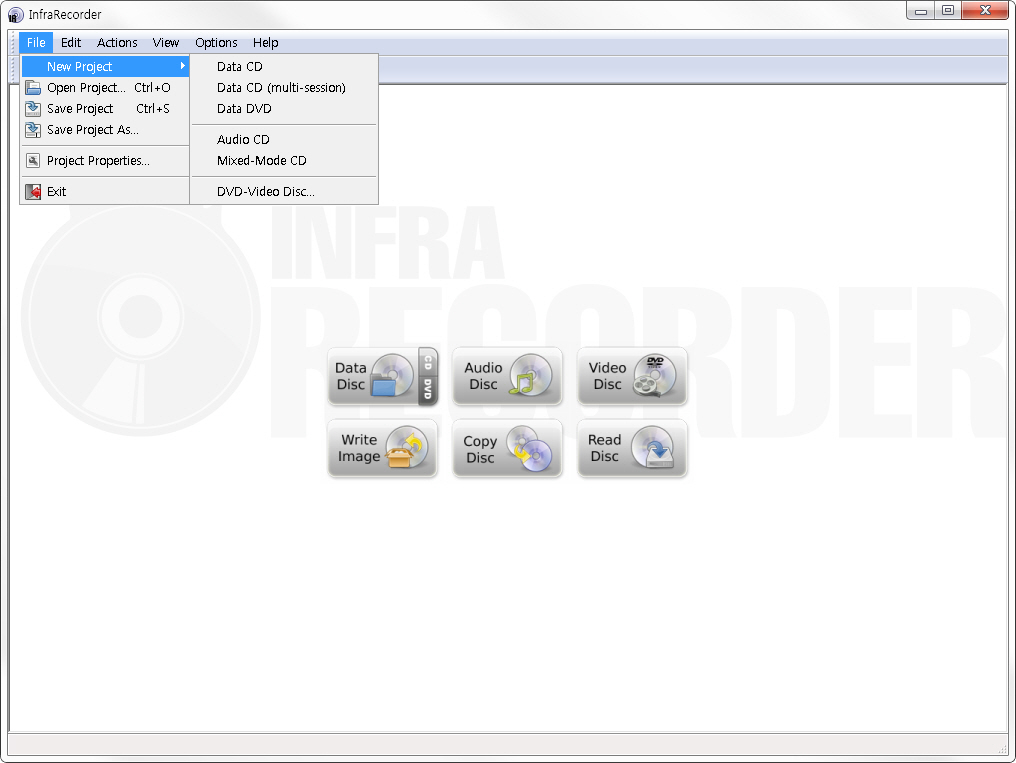The image size is (1016, 763).
Task: Open the Options menu
Action: coord(216,43)
